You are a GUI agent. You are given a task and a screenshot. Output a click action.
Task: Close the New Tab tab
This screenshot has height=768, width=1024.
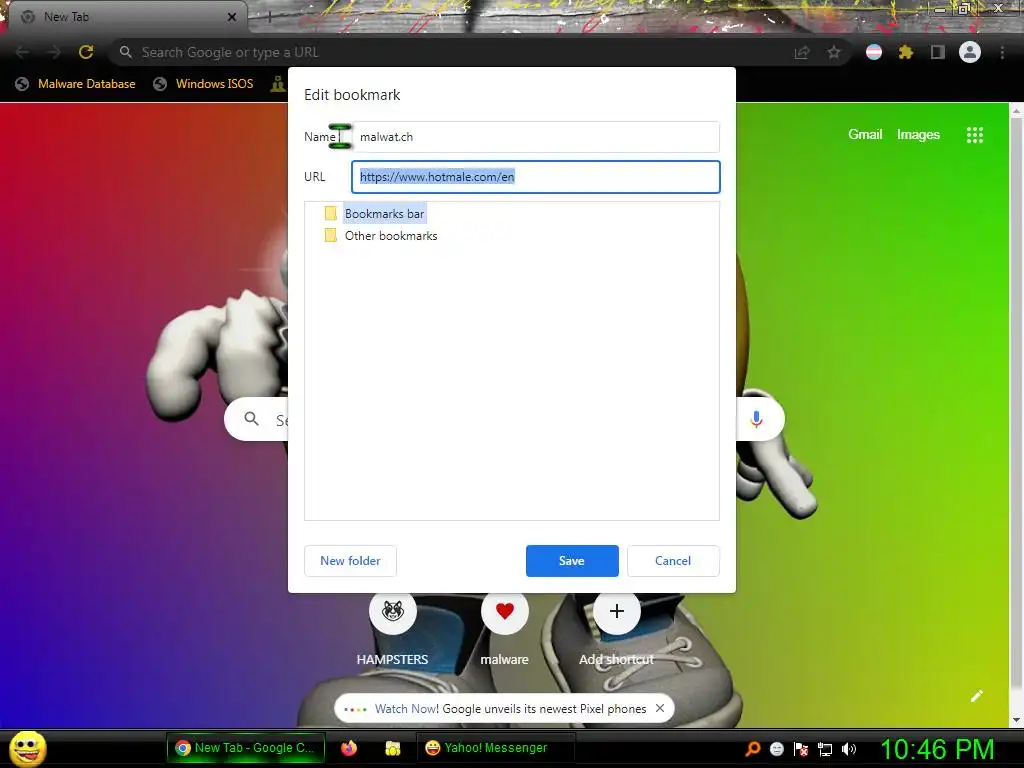pyautogui.click(x=232, y=17)
